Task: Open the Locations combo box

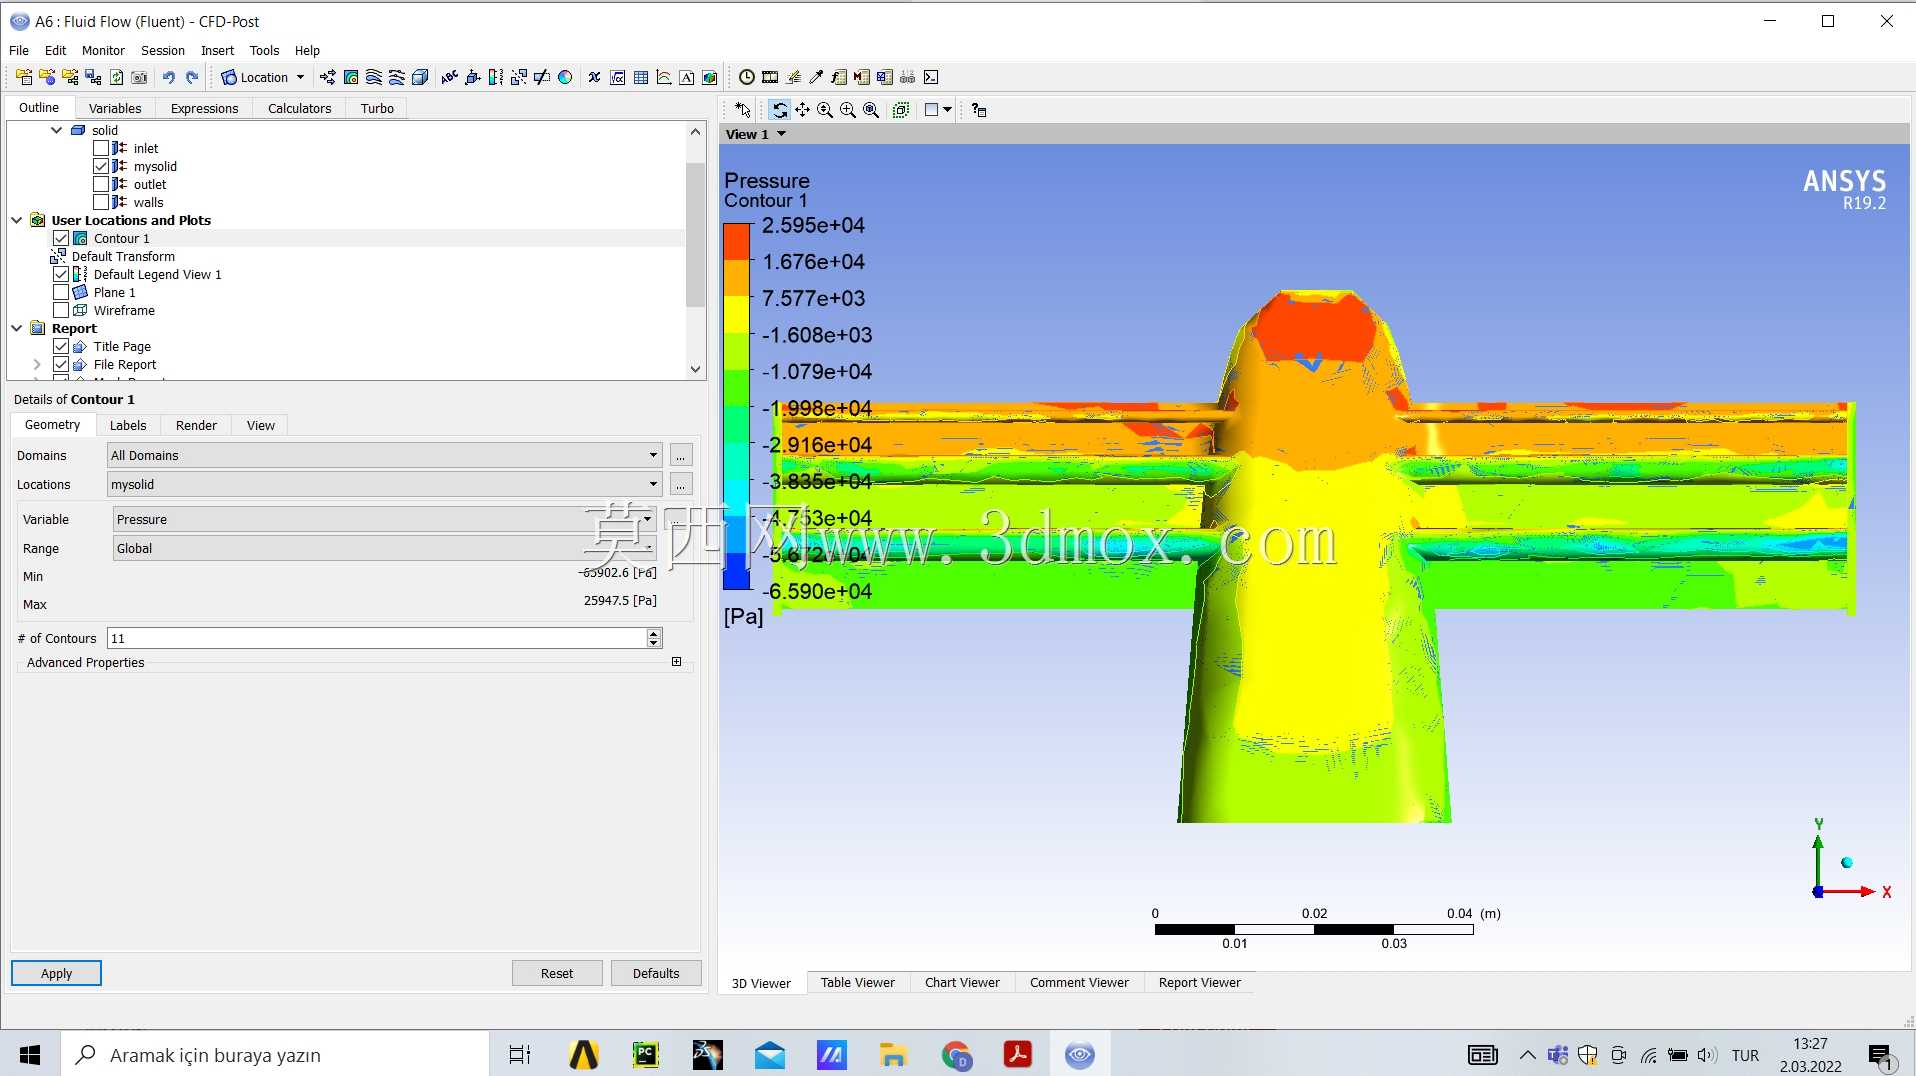Action: click(x=384, y=484)
